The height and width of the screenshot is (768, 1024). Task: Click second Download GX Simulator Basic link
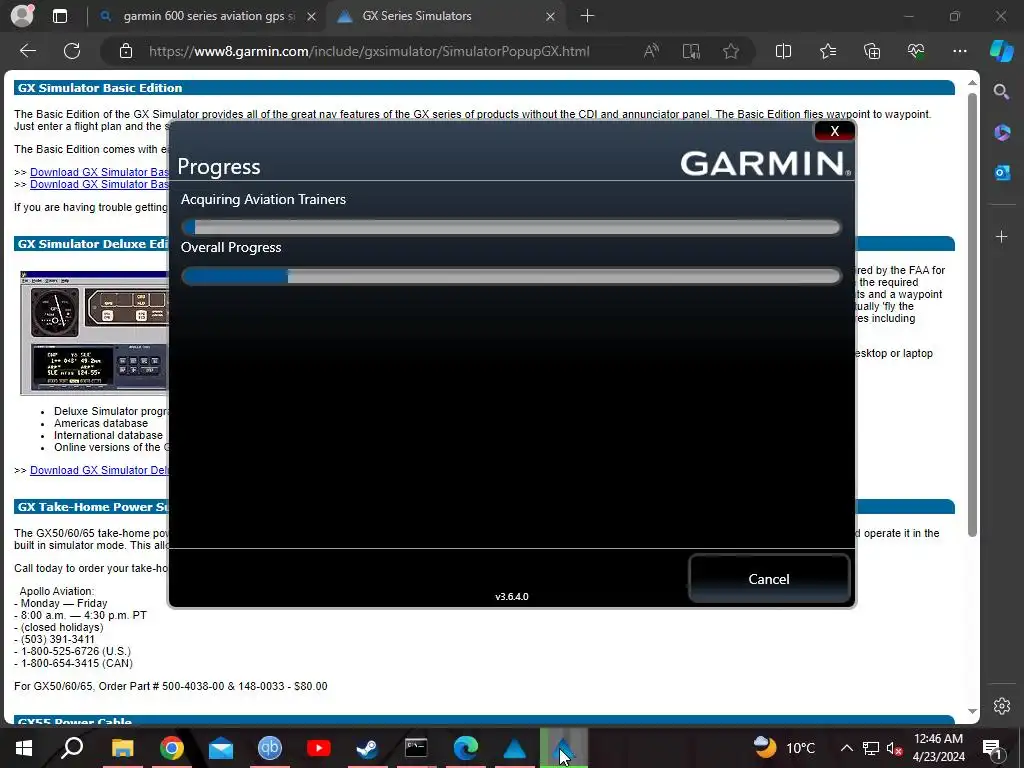[99, 184]
